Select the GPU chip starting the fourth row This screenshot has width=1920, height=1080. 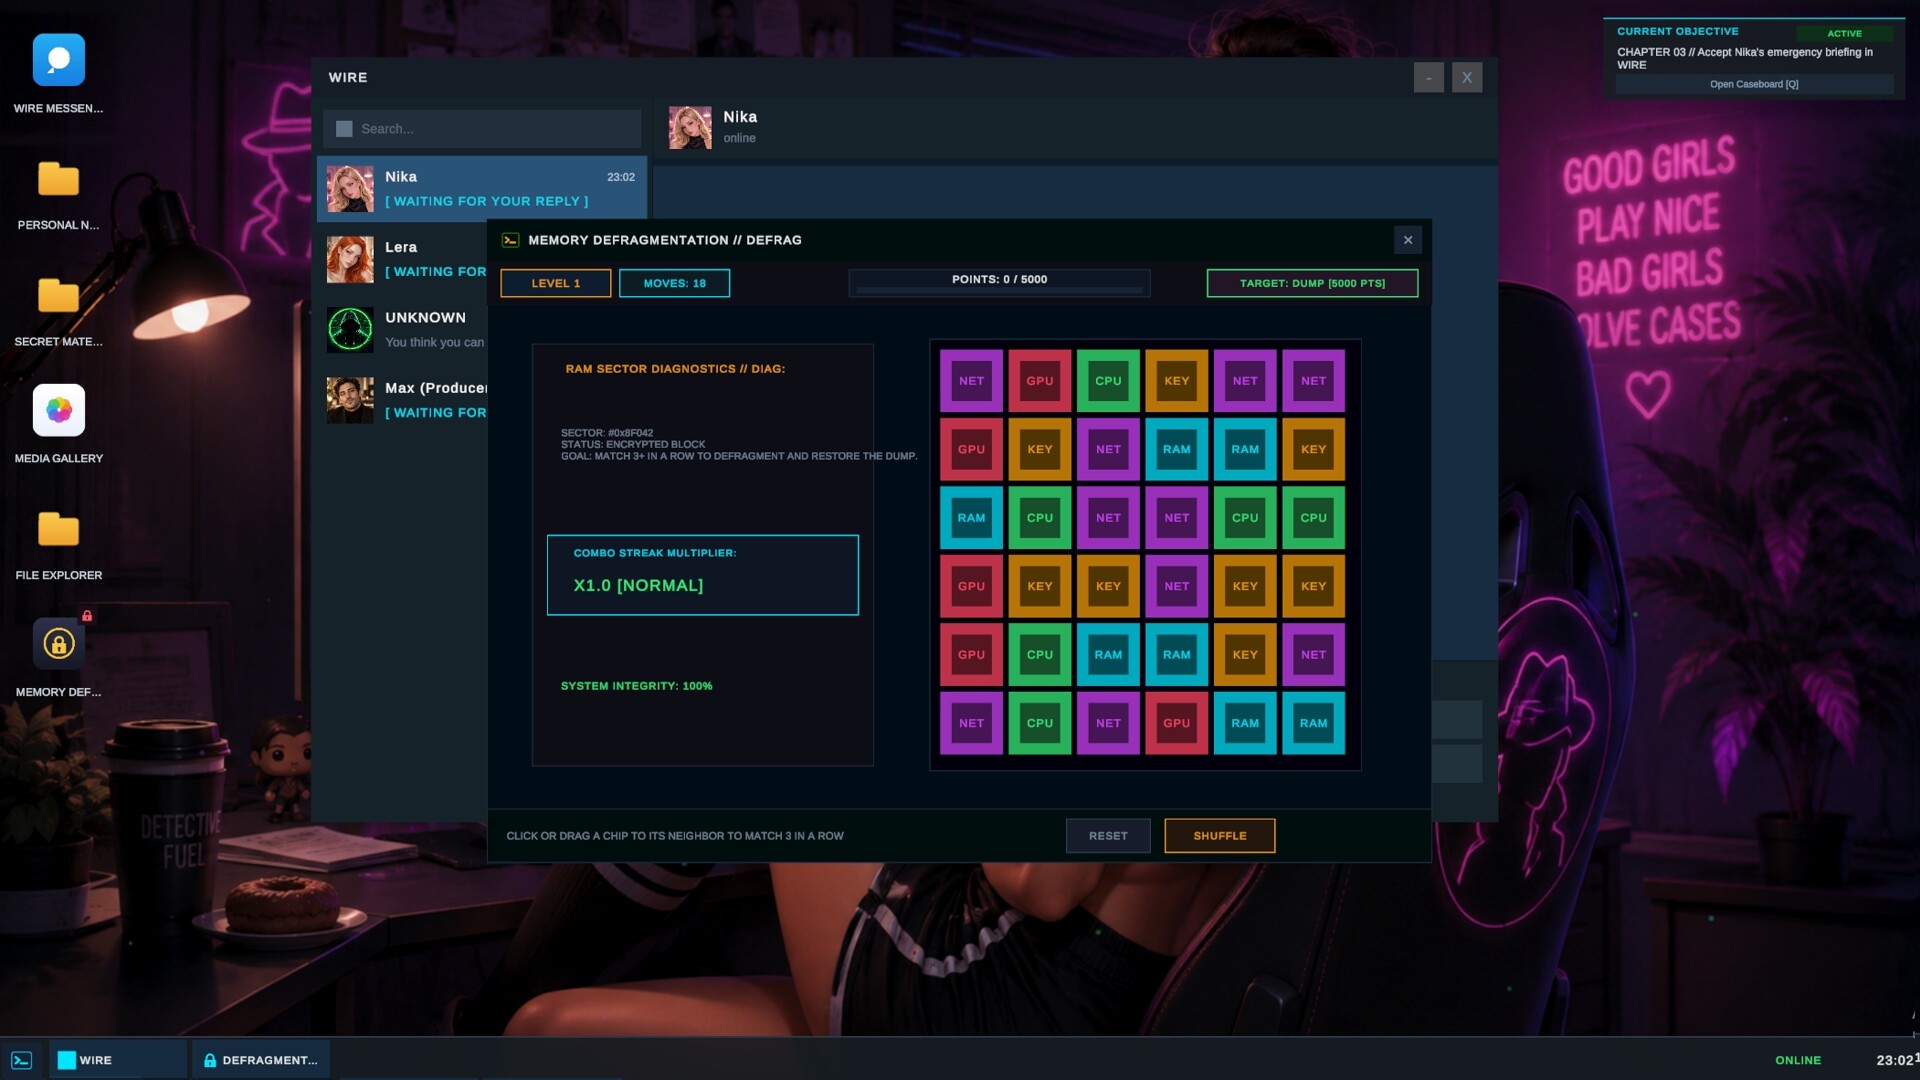(971, 586)
